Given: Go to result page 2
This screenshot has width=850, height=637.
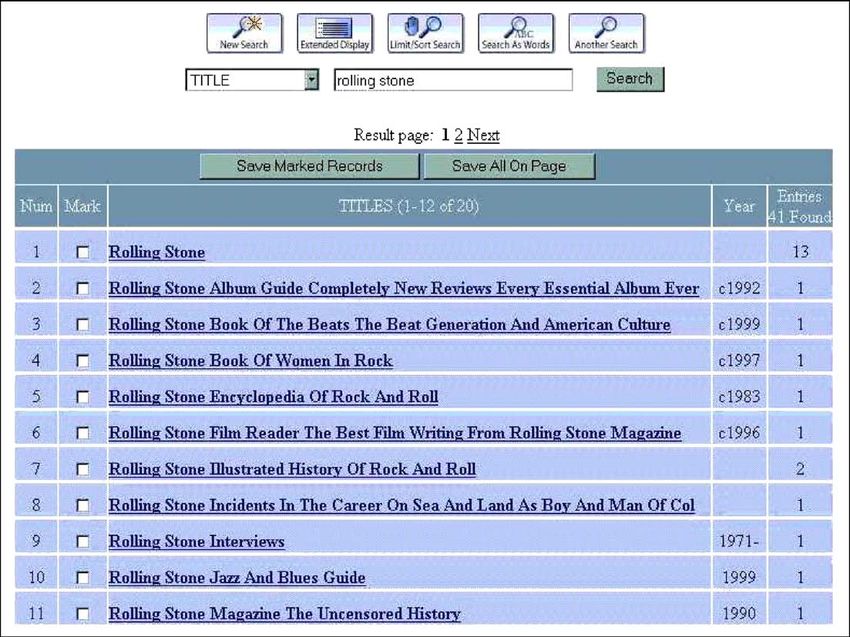Looking at the screenshot, I should [x=459, y=135].
